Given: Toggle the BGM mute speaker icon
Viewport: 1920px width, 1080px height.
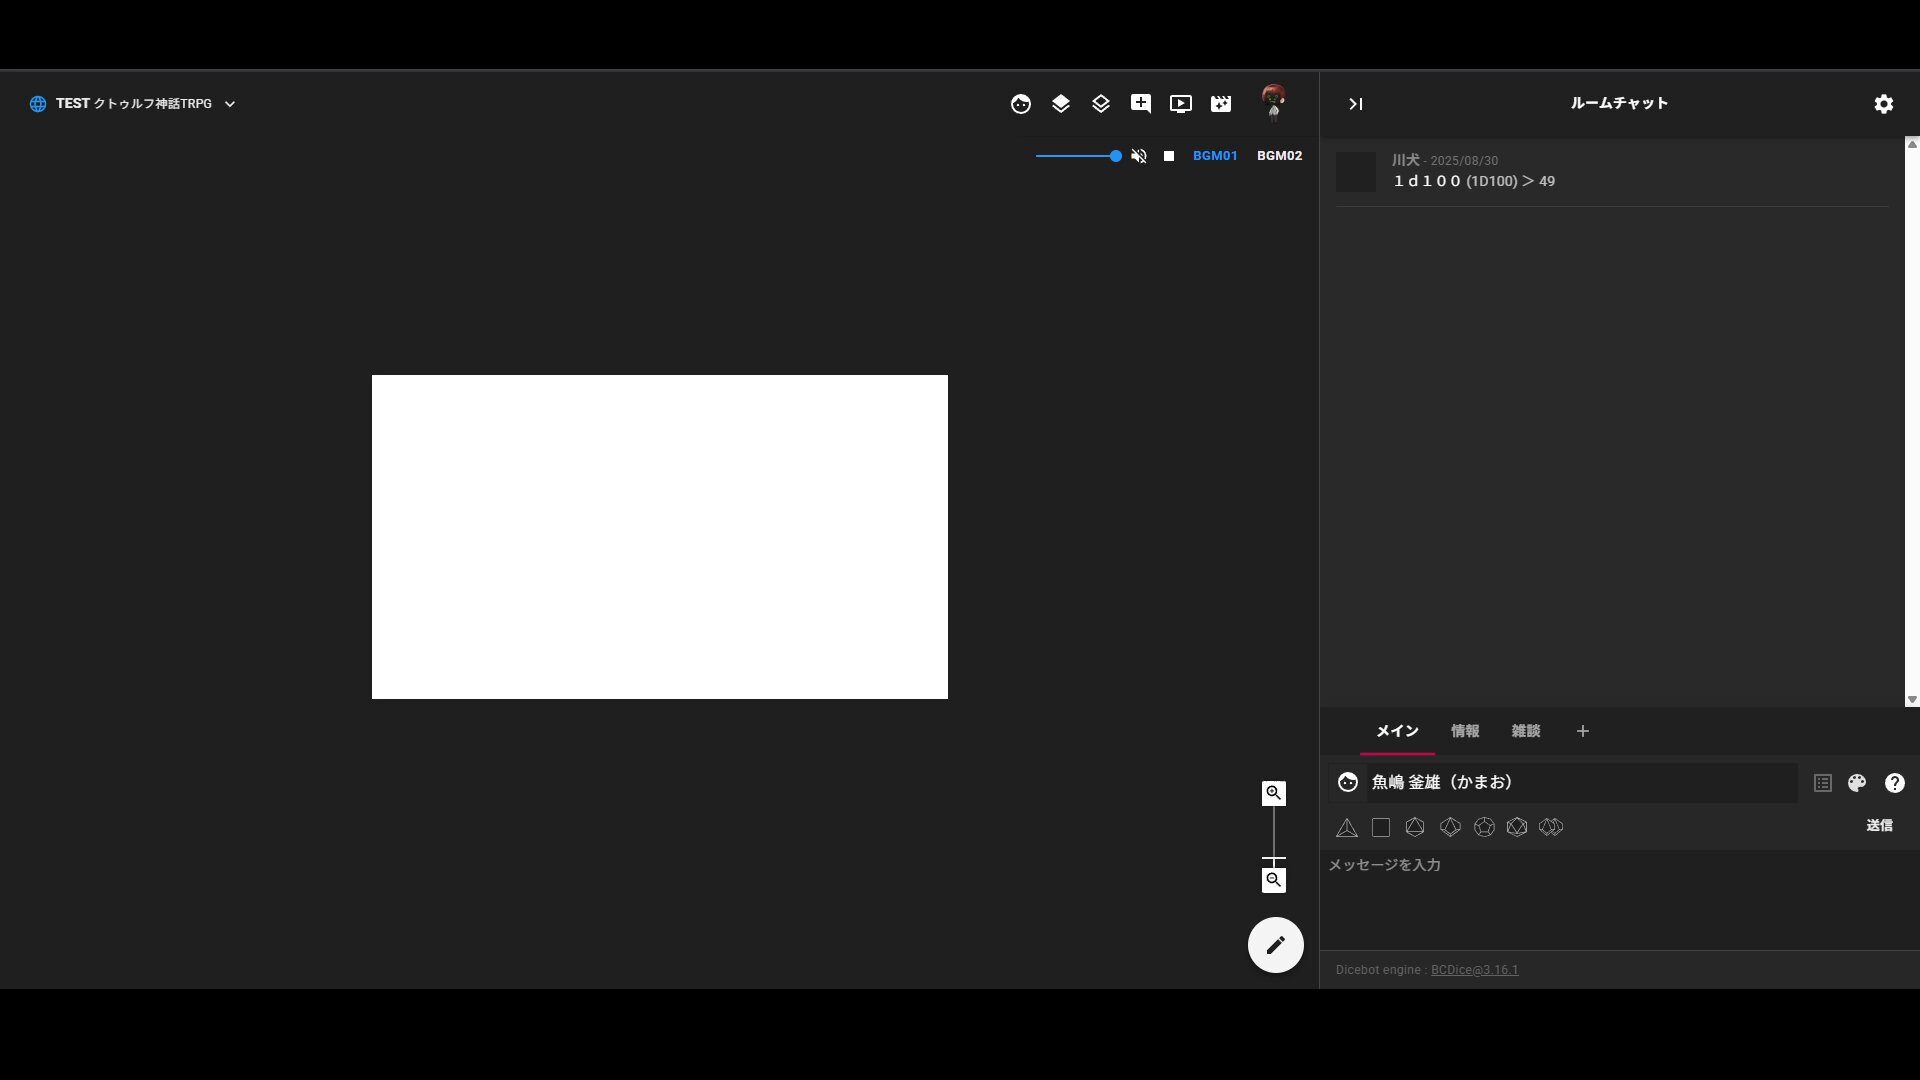Looking at the screenshot, I should [x=1138, y=156].
